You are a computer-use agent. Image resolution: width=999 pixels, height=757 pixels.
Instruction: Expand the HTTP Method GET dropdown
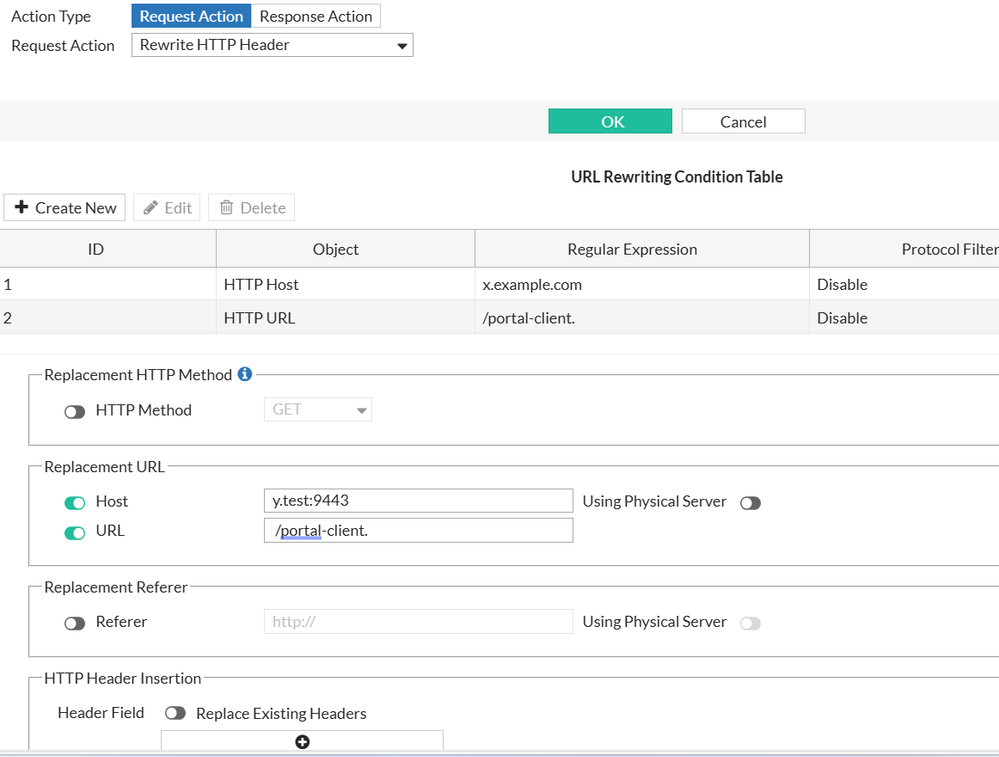pyautogui.click(x=317, y=410)
